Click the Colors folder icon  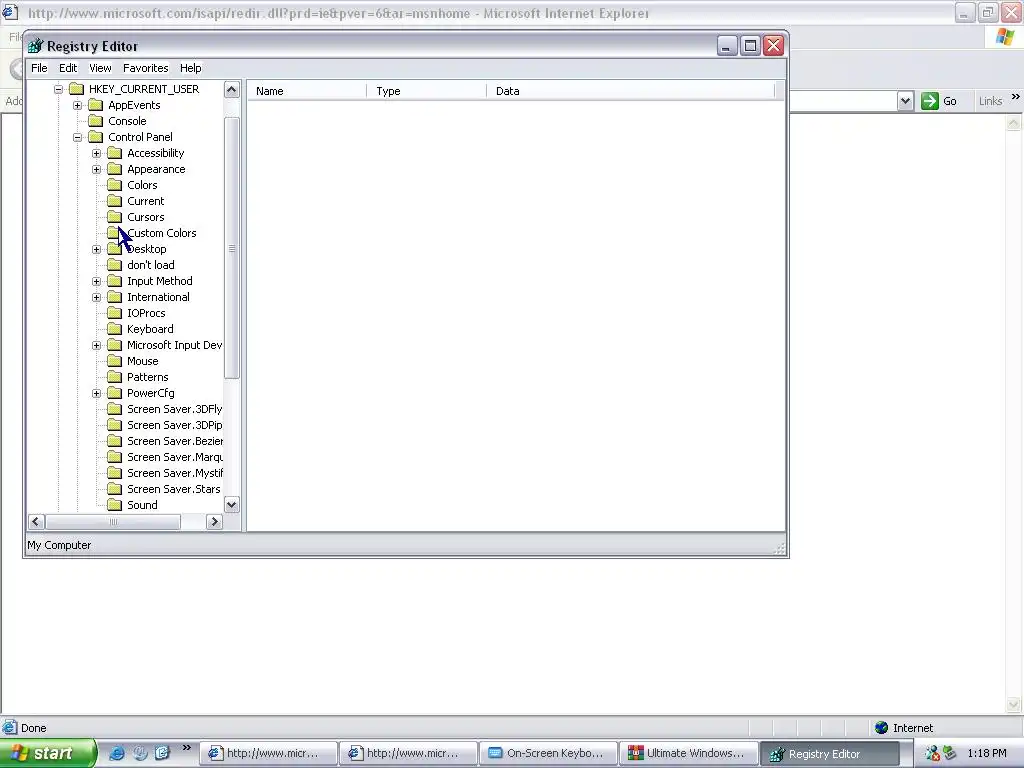coord(114,185)
